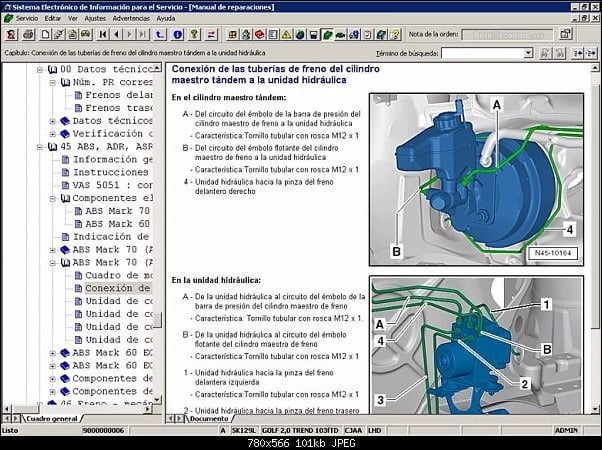
Task: Click '9000000006' in the status bar
Action: tap(103, 430)
